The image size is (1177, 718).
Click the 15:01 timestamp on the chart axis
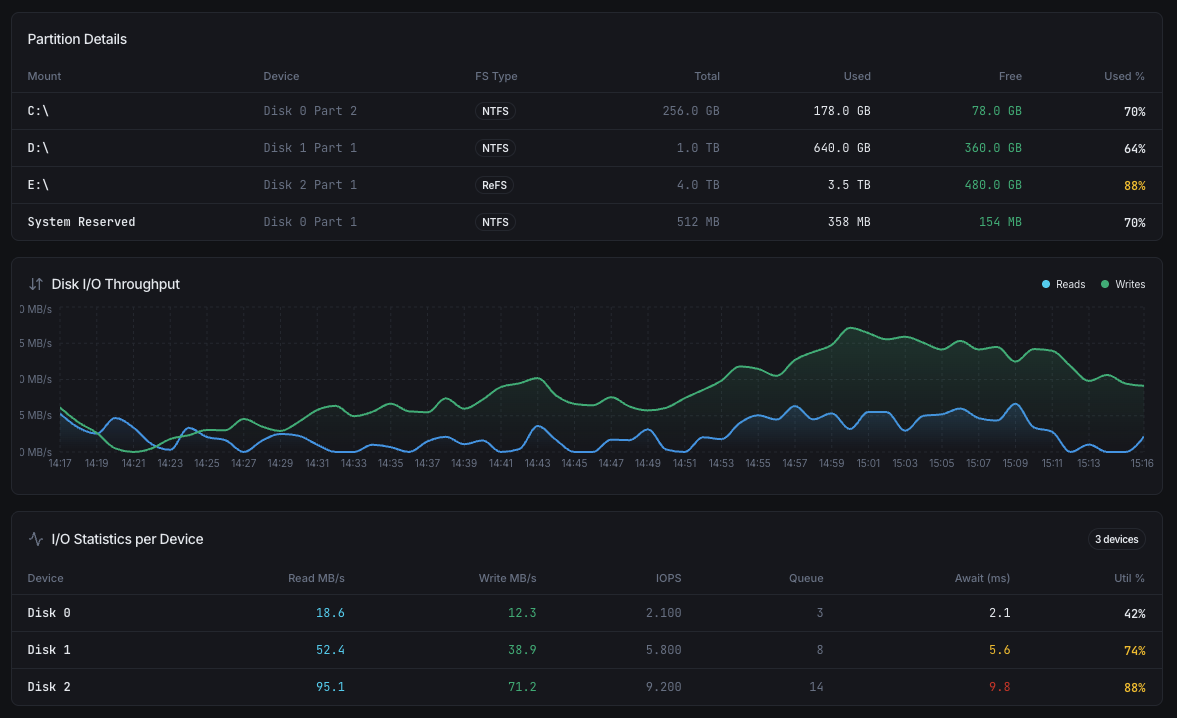867,463
